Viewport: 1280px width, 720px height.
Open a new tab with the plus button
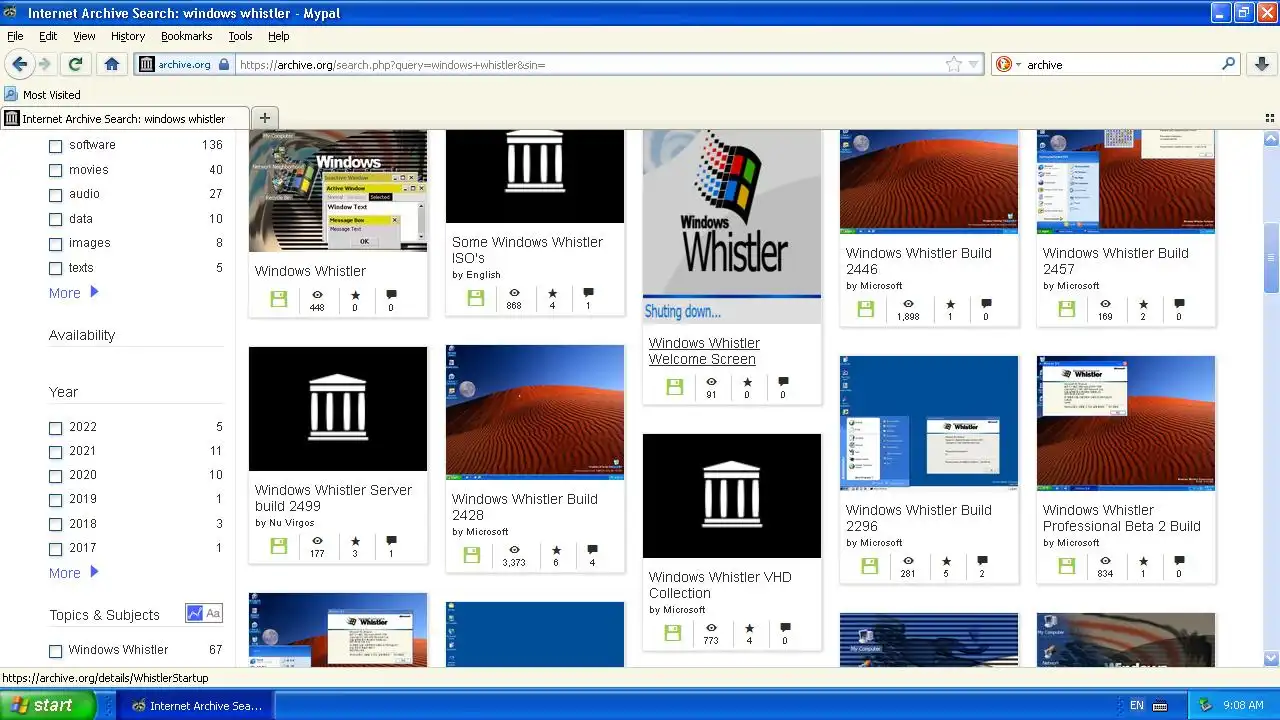point(265,118)
